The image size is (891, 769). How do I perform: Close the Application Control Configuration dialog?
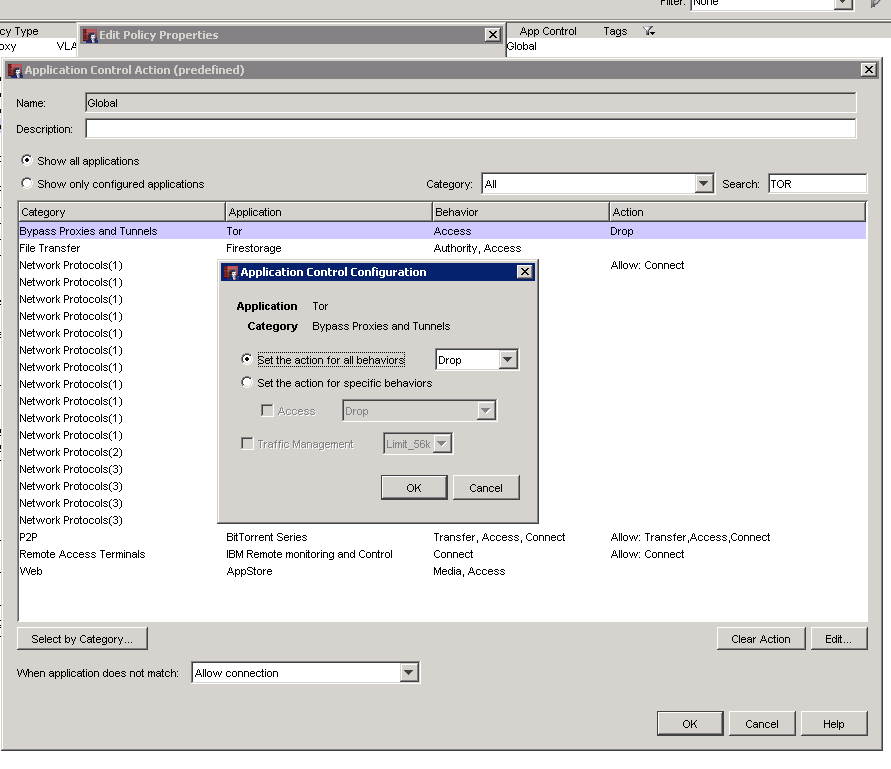(x=524, y=272)
